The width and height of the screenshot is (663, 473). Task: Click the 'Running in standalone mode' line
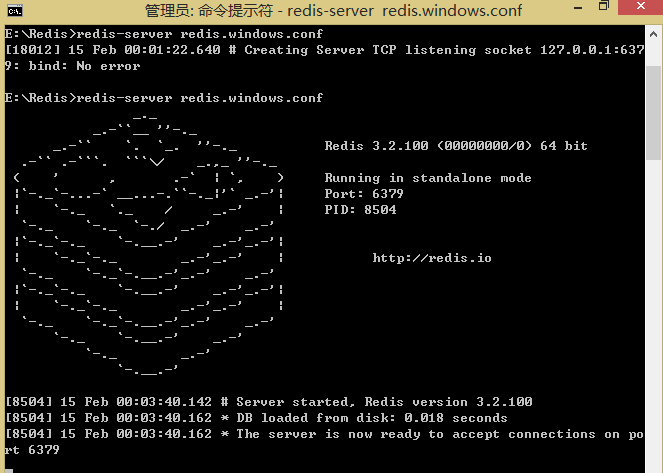tap(427, 178)
